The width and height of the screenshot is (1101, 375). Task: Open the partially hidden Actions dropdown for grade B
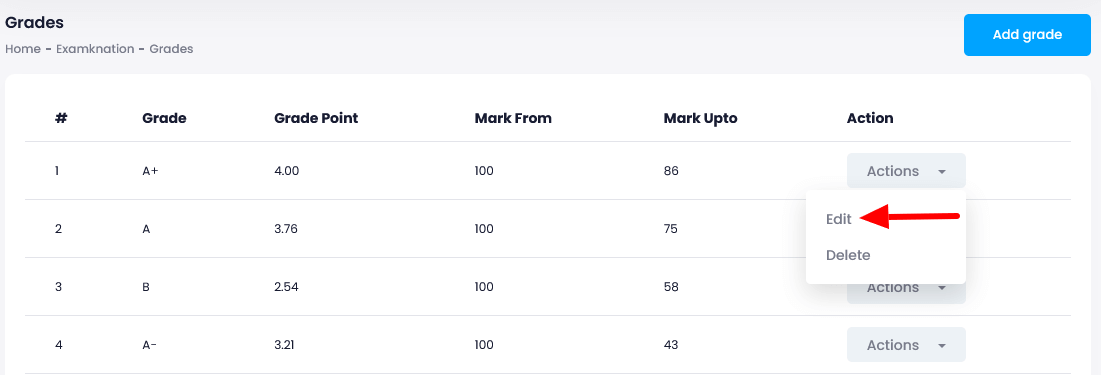click(x=906, y=294)
